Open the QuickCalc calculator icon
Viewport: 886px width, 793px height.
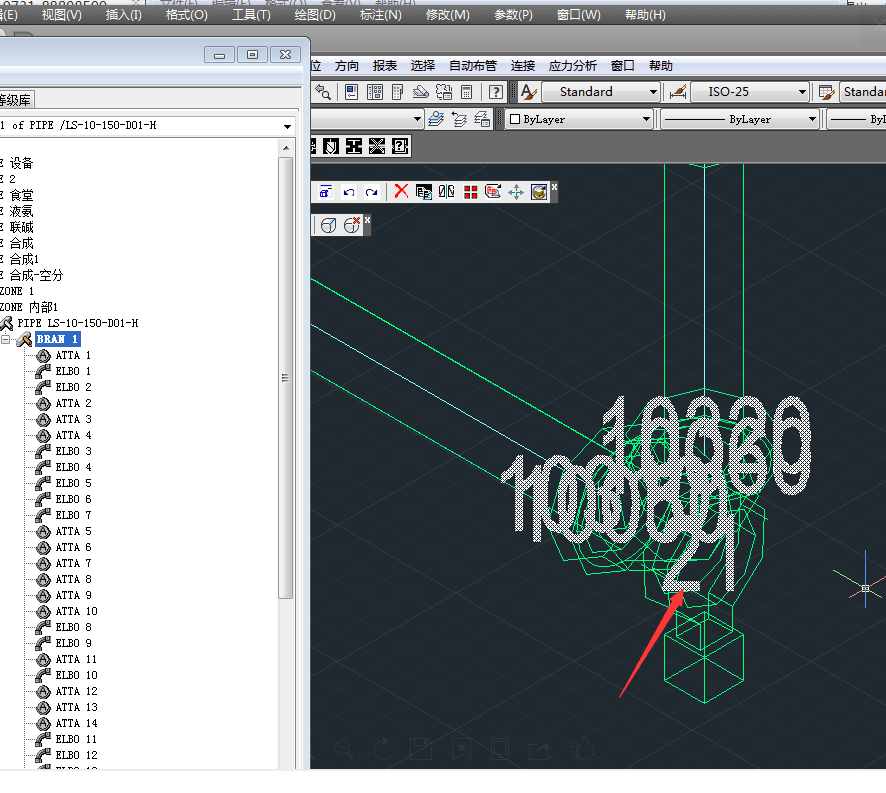click(467, 92)
